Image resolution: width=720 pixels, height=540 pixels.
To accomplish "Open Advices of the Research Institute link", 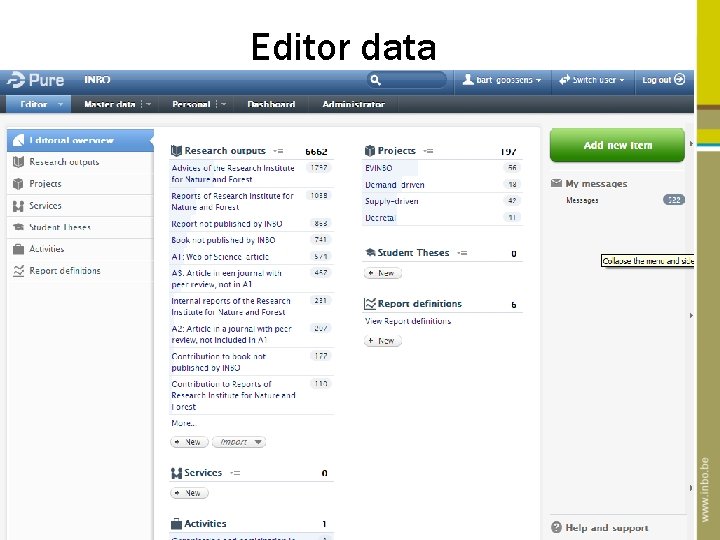I will (233, 174).
